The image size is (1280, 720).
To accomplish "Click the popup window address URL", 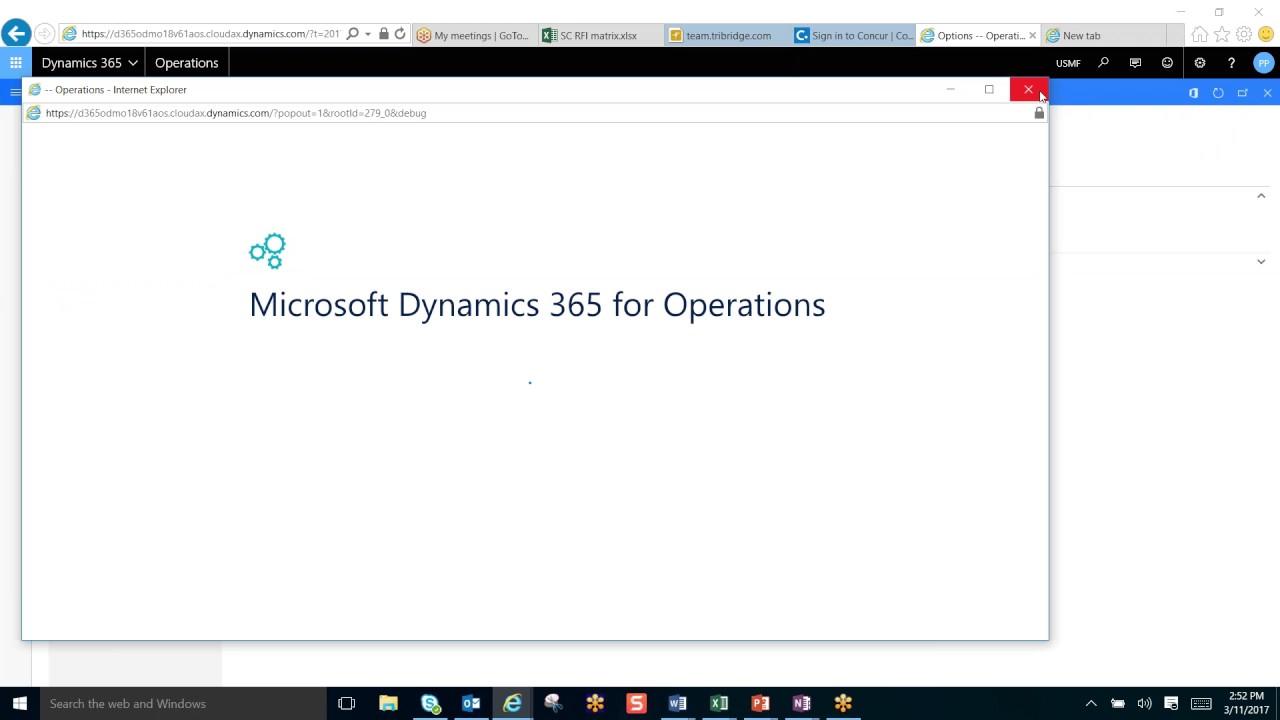I will coord(236,113).
